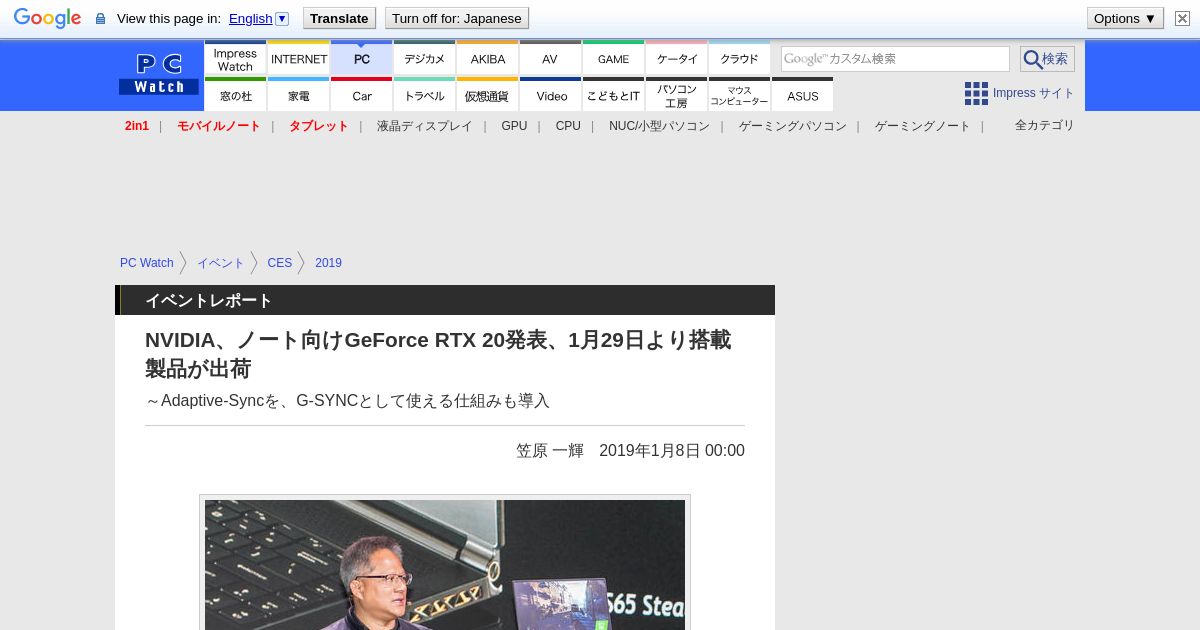1200x630 pixels.
Task: Click イベント breadcrumb link
Action: [x=220, y=263]
